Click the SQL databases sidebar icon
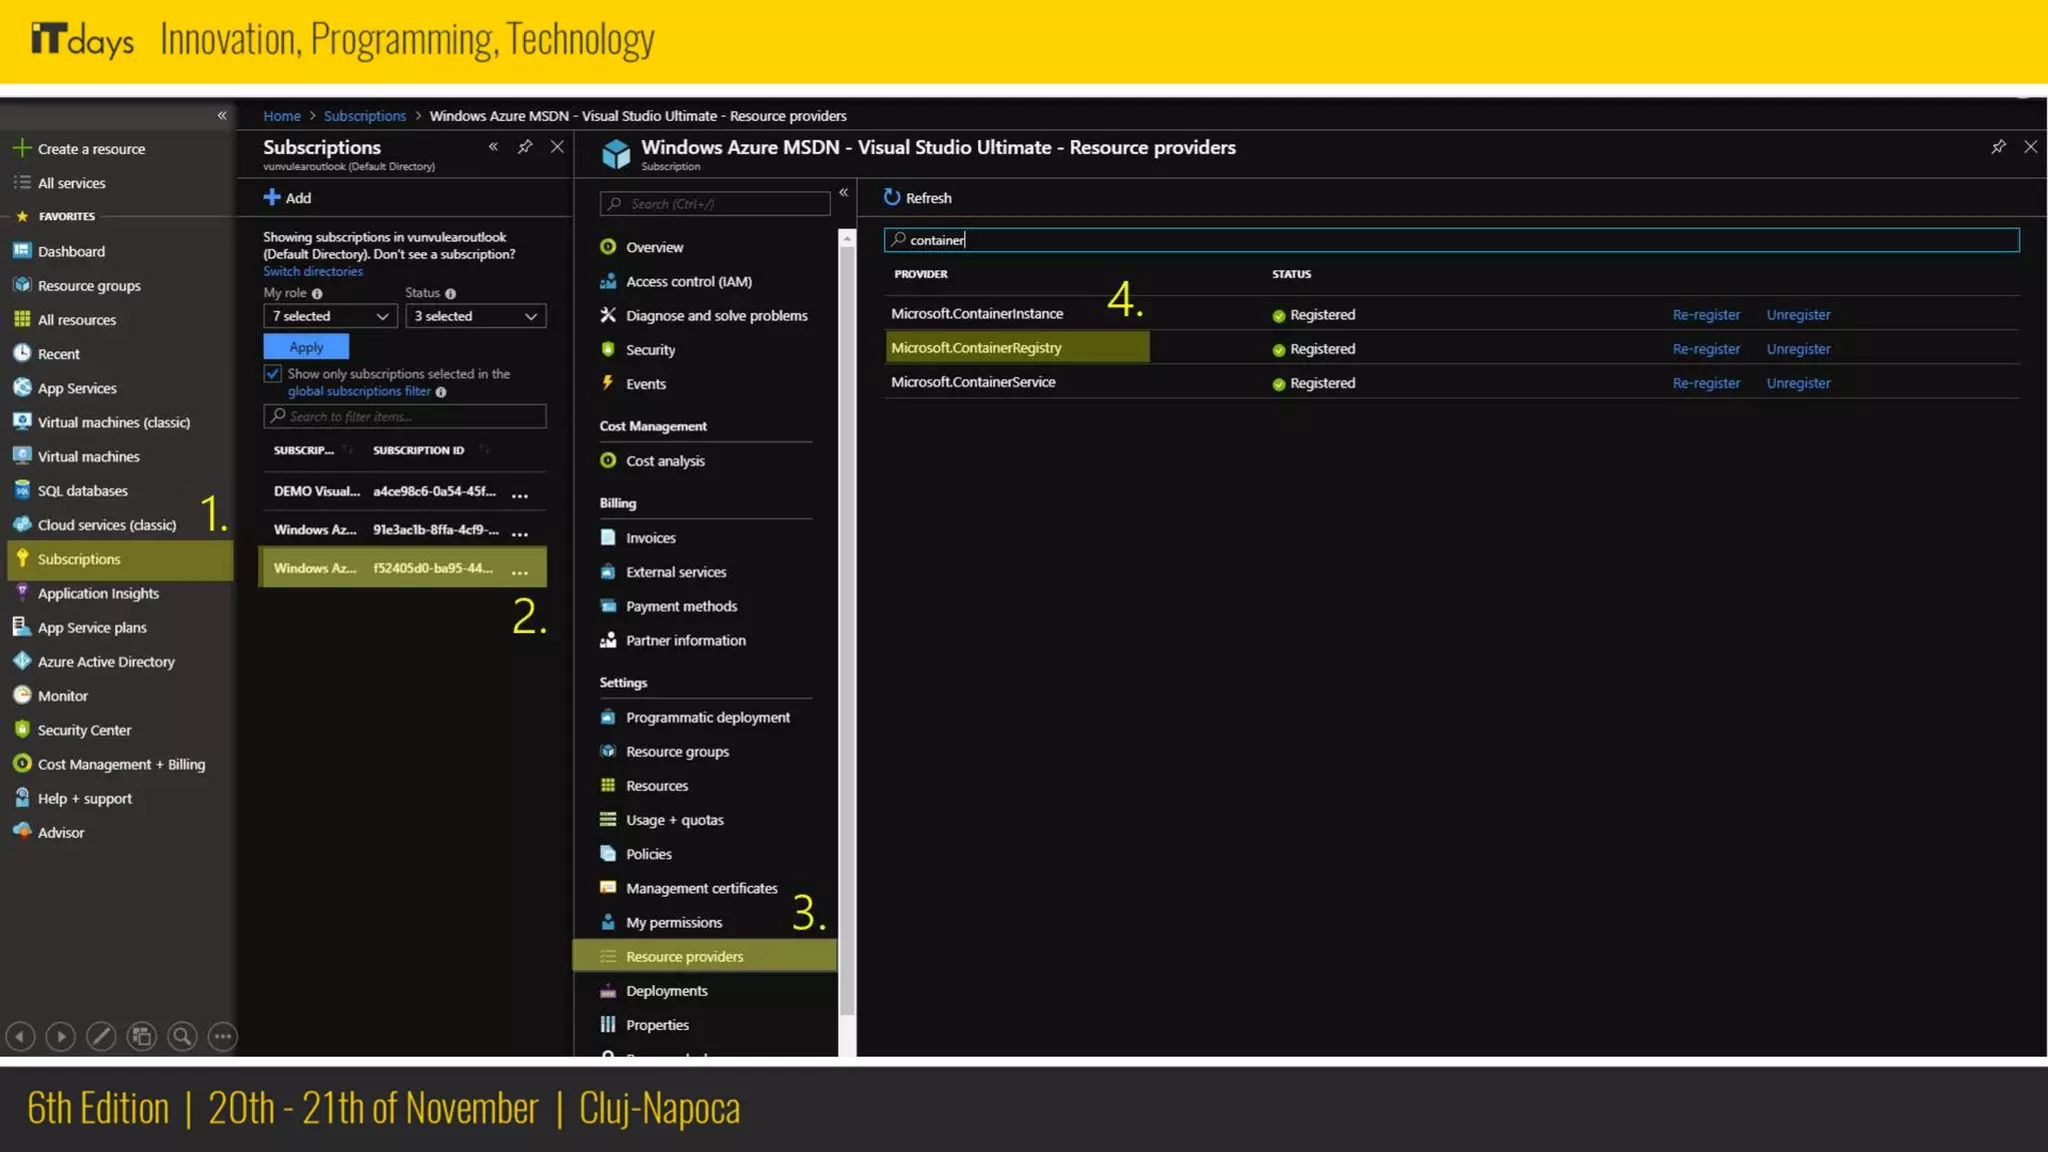This screenshot has height=1152, width=2048. click(22, 490)
